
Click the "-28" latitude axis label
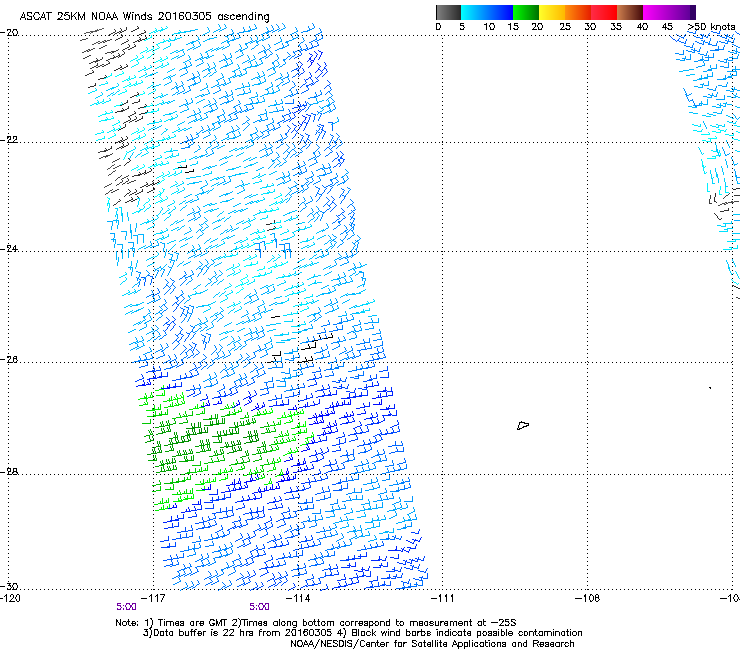[9, 472]
